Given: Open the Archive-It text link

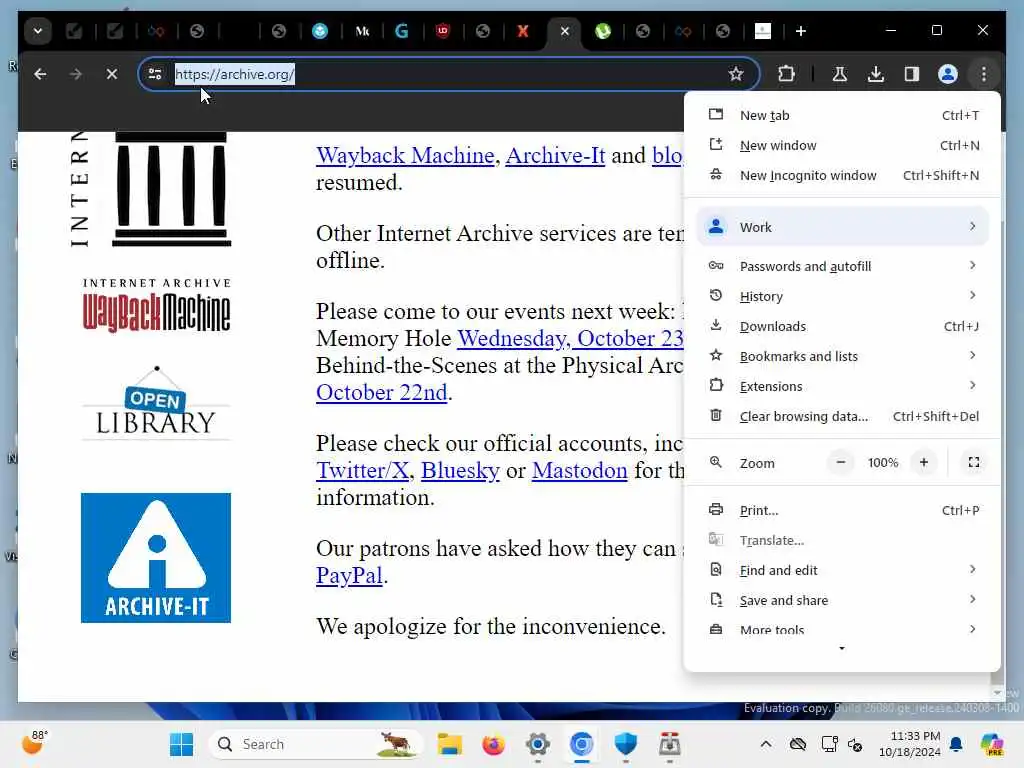Looking at the screenshot, I should click(555, 155).
